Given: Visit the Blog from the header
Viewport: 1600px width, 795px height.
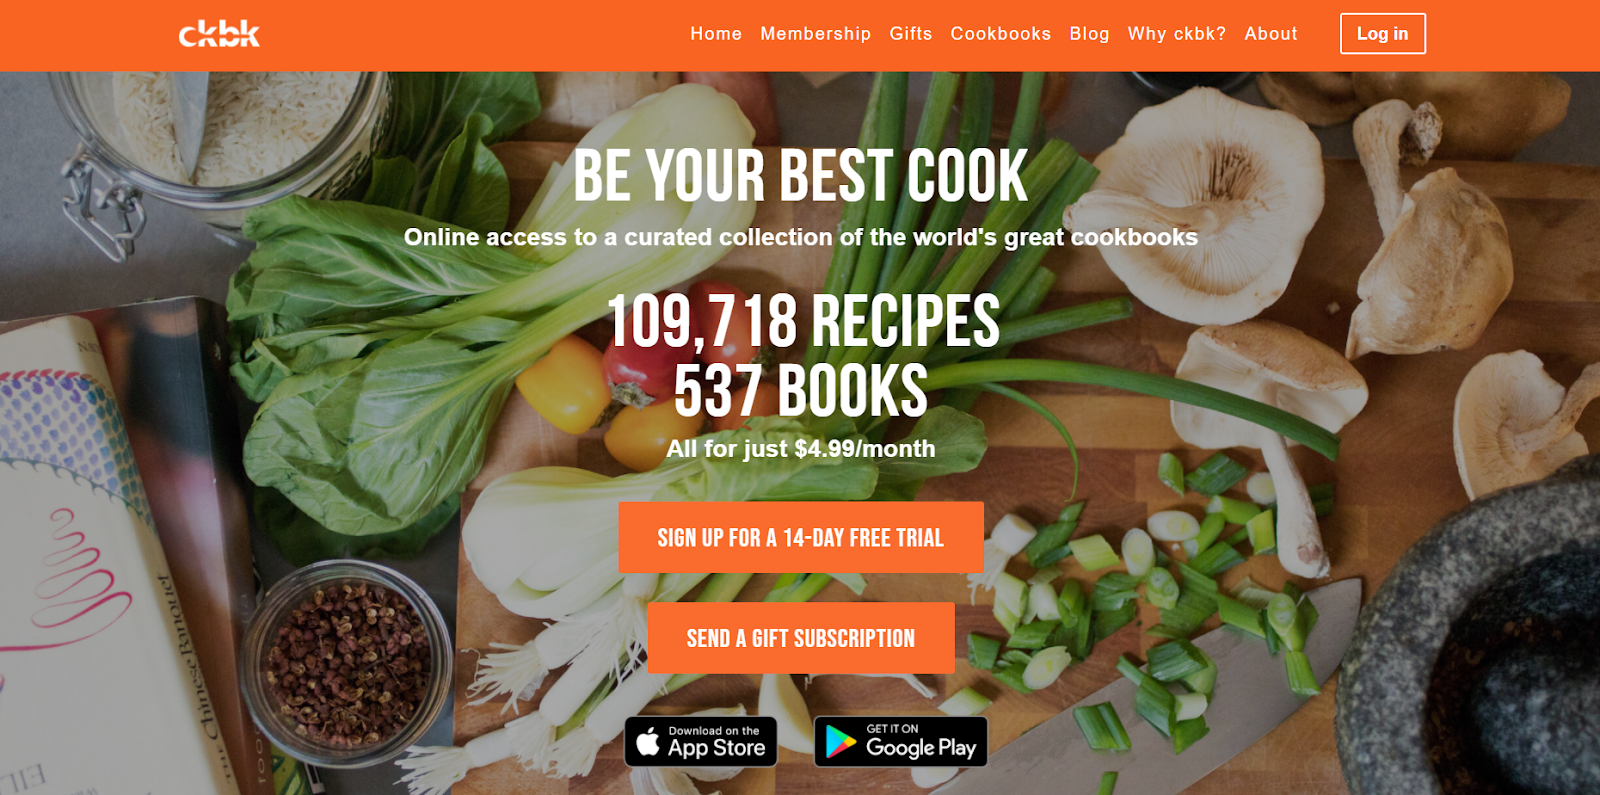Looking at the screenshot, I should 1090,34.
